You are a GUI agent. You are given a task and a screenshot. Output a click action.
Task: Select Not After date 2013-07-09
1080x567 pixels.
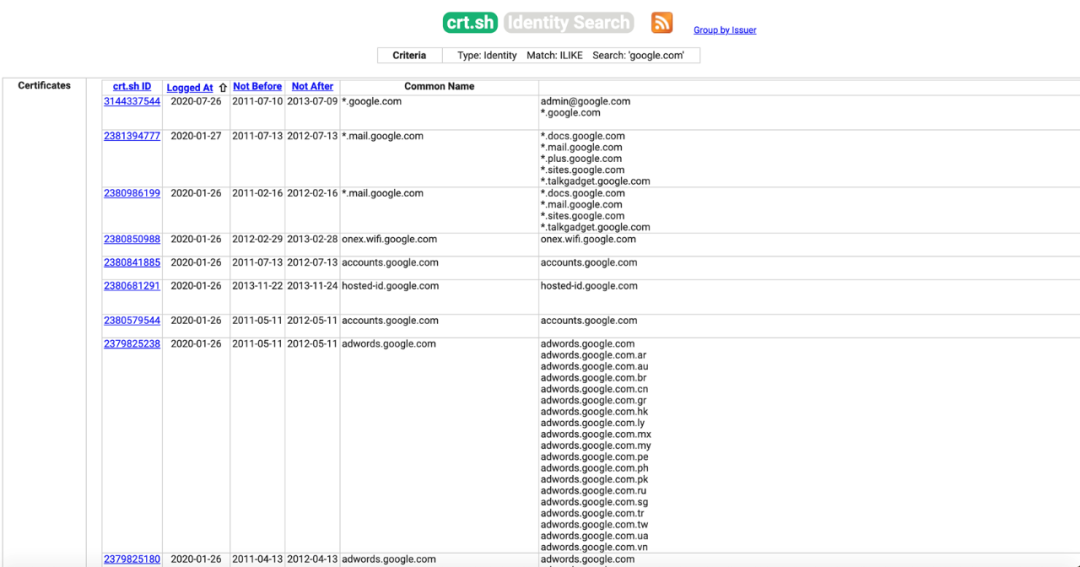pyautogui.click(x=312, y=101)
